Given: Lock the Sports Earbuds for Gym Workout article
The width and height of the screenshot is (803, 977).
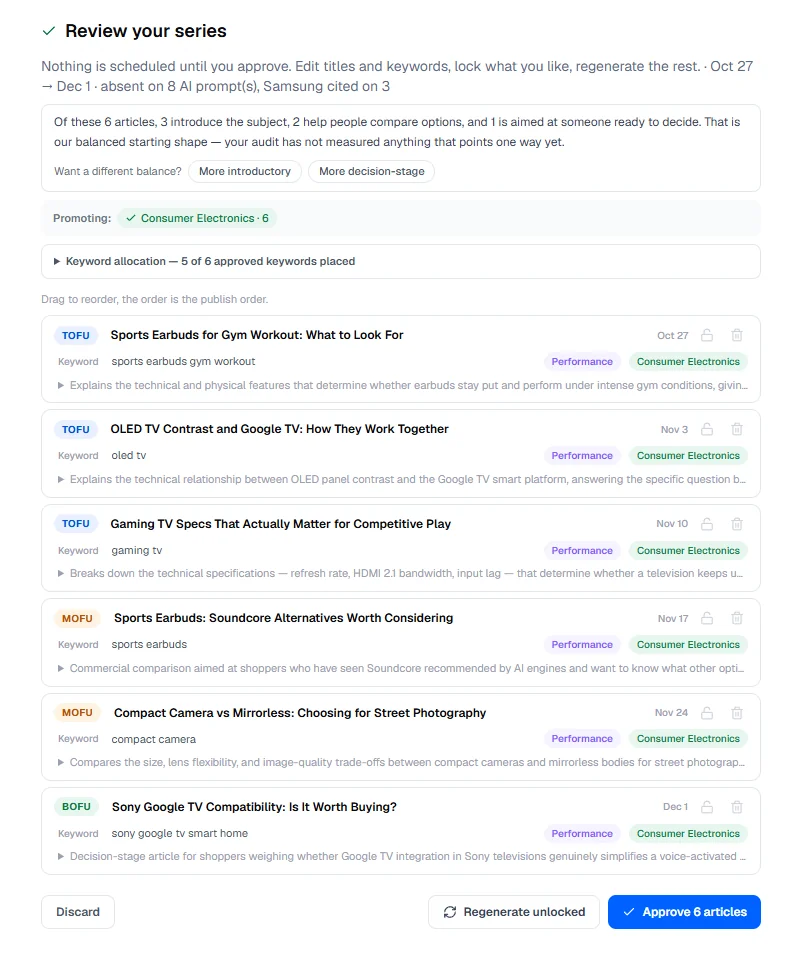Looking at the screenshot, I should coord(706,335).
